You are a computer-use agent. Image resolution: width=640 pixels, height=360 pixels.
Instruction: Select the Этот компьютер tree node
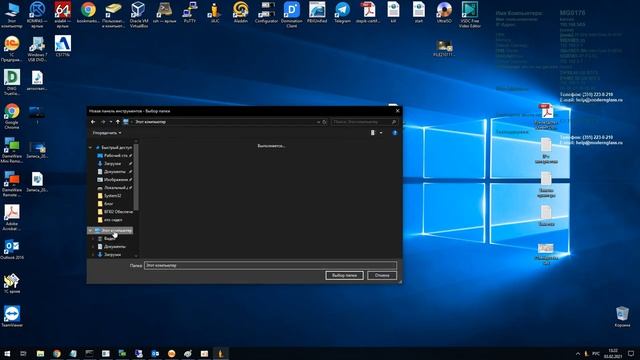113,230
